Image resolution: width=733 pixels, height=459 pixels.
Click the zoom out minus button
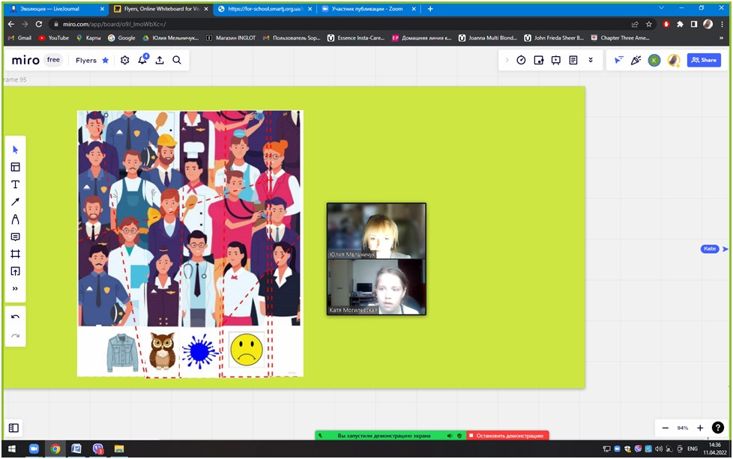tap(666, 428)
